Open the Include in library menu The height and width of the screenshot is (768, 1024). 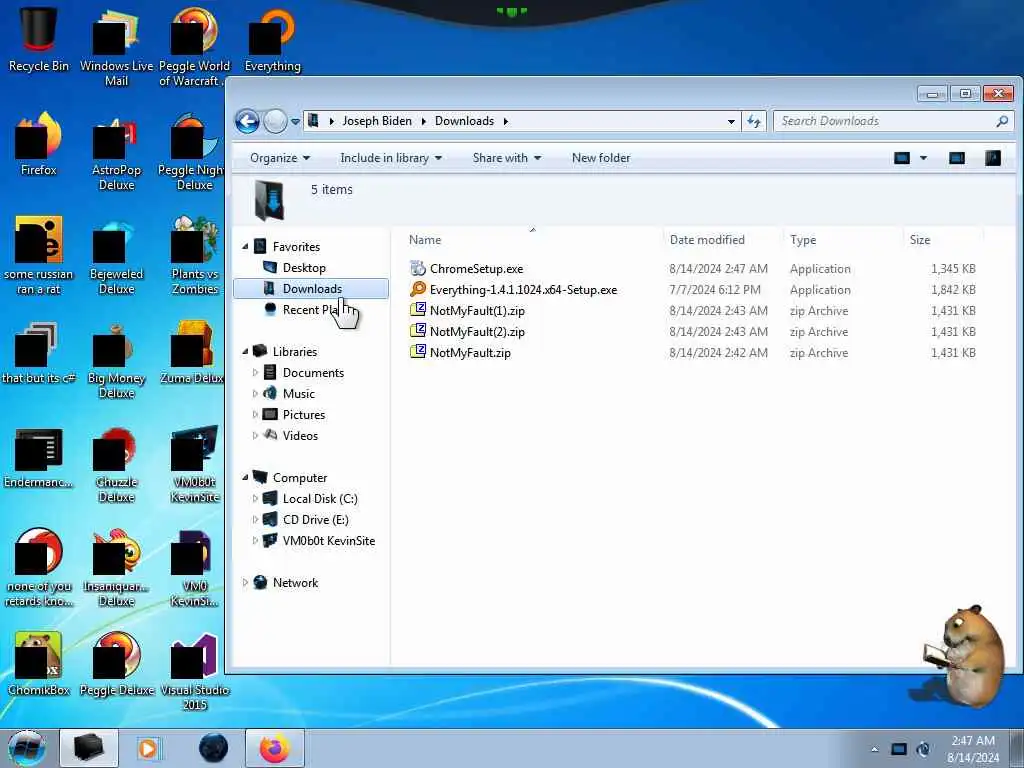[391, 158]
